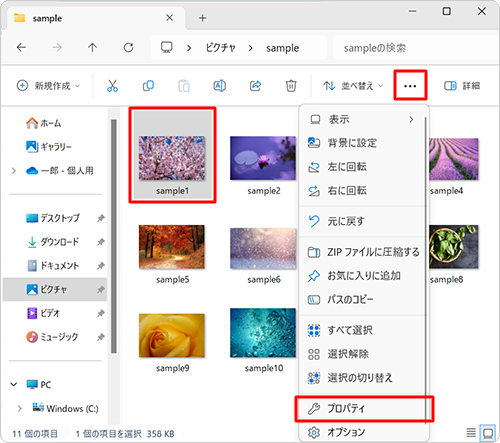500x443 pixels.
Task: Click the PC monitor icon in address bar
Action: 167,48
